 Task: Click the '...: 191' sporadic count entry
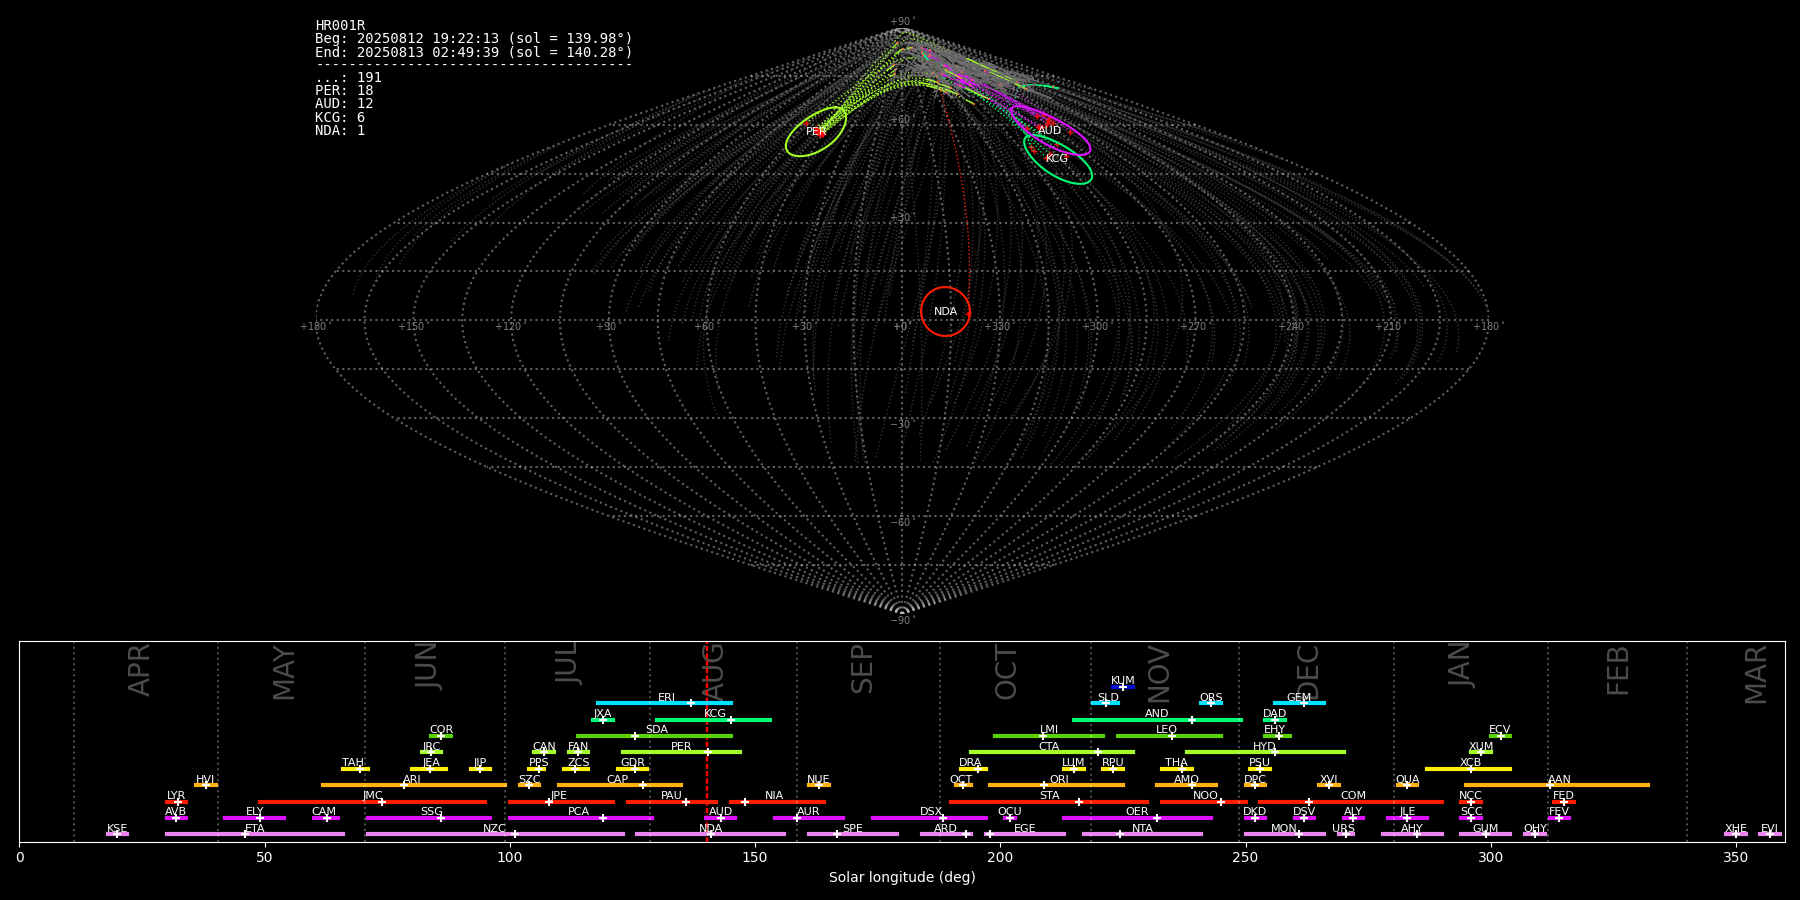point(348,78)
